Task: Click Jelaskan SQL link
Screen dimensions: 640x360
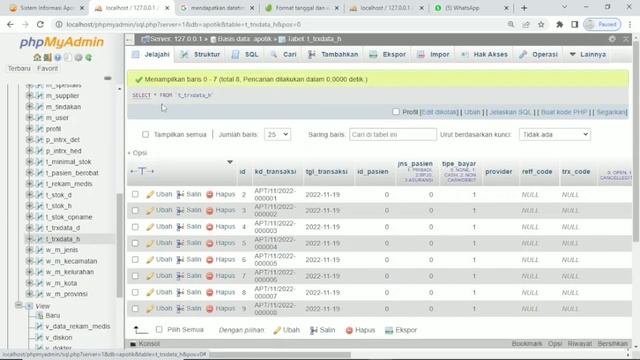Action: (x=510, y=112)
